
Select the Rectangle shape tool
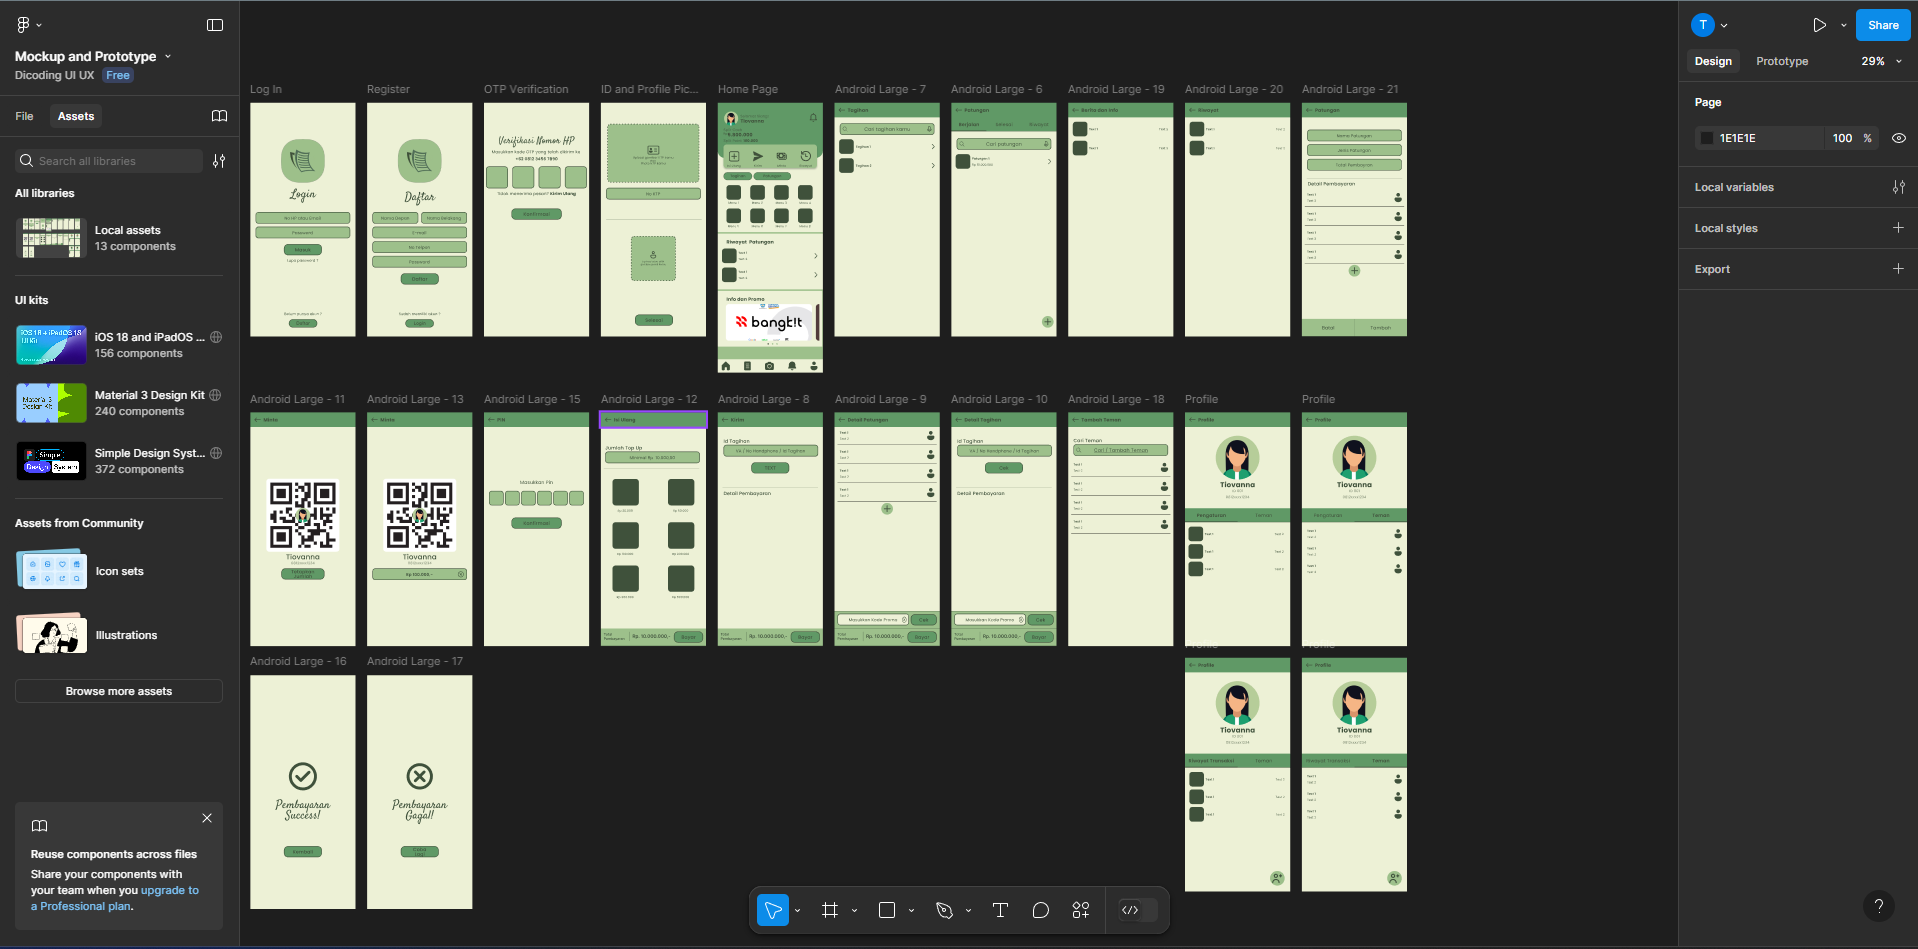[x=886, y=910]
